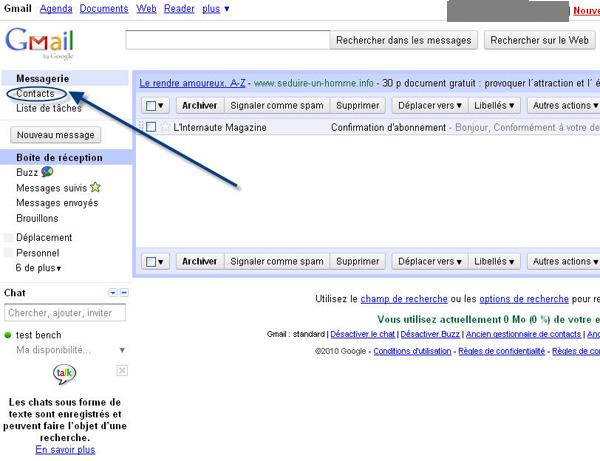
Task: Tick the L'Internaute Magazine message checkbox
Action: 151,127
